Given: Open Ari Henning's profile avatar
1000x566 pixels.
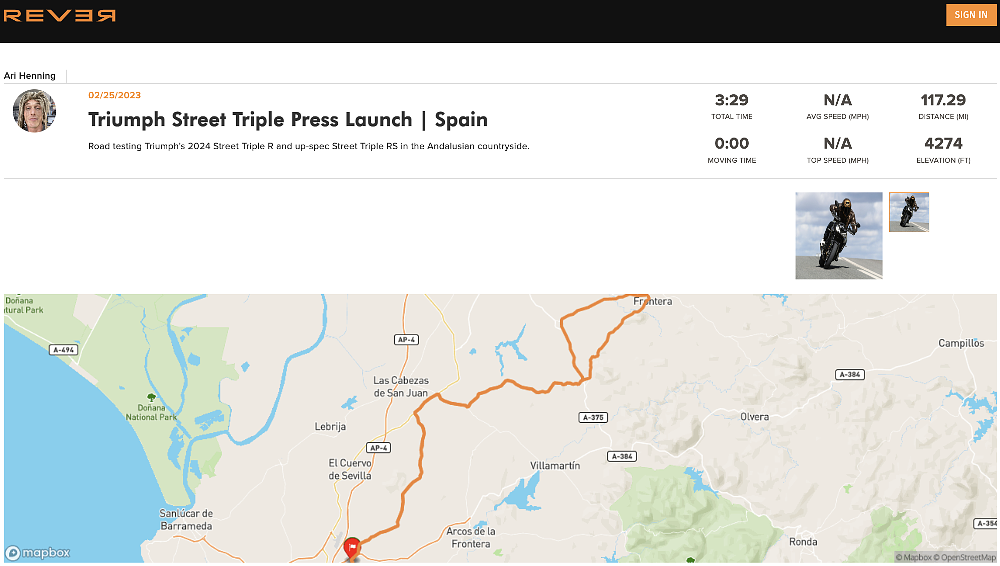Looking at the screenshot, I should (34, 110).
